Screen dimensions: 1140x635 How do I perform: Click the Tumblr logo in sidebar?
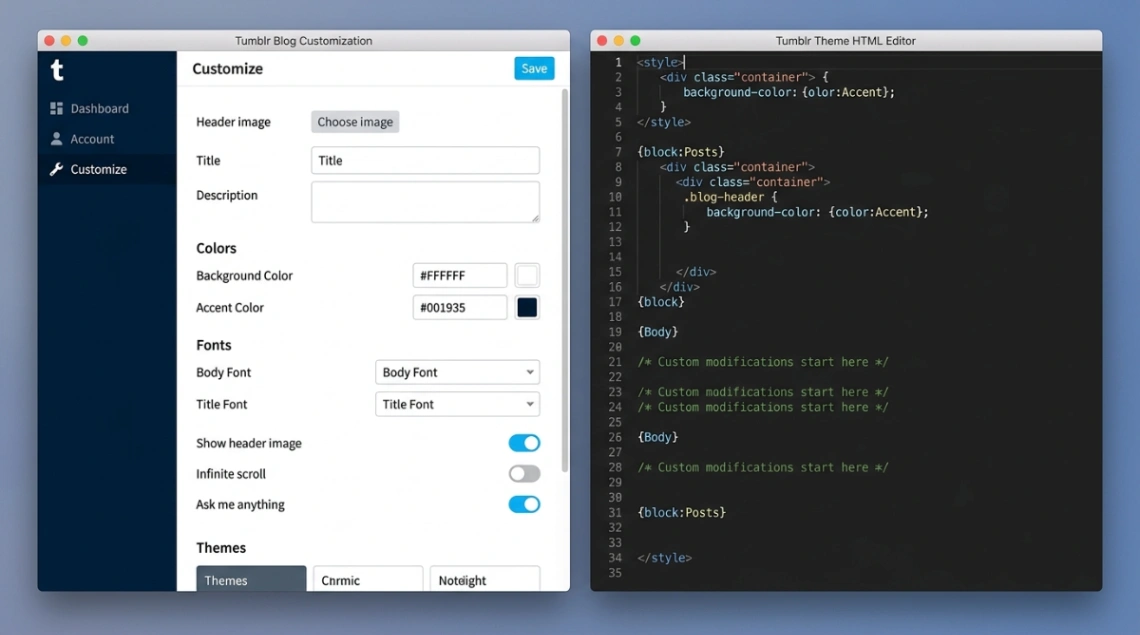pyautogui.click(x=57, y=70)
